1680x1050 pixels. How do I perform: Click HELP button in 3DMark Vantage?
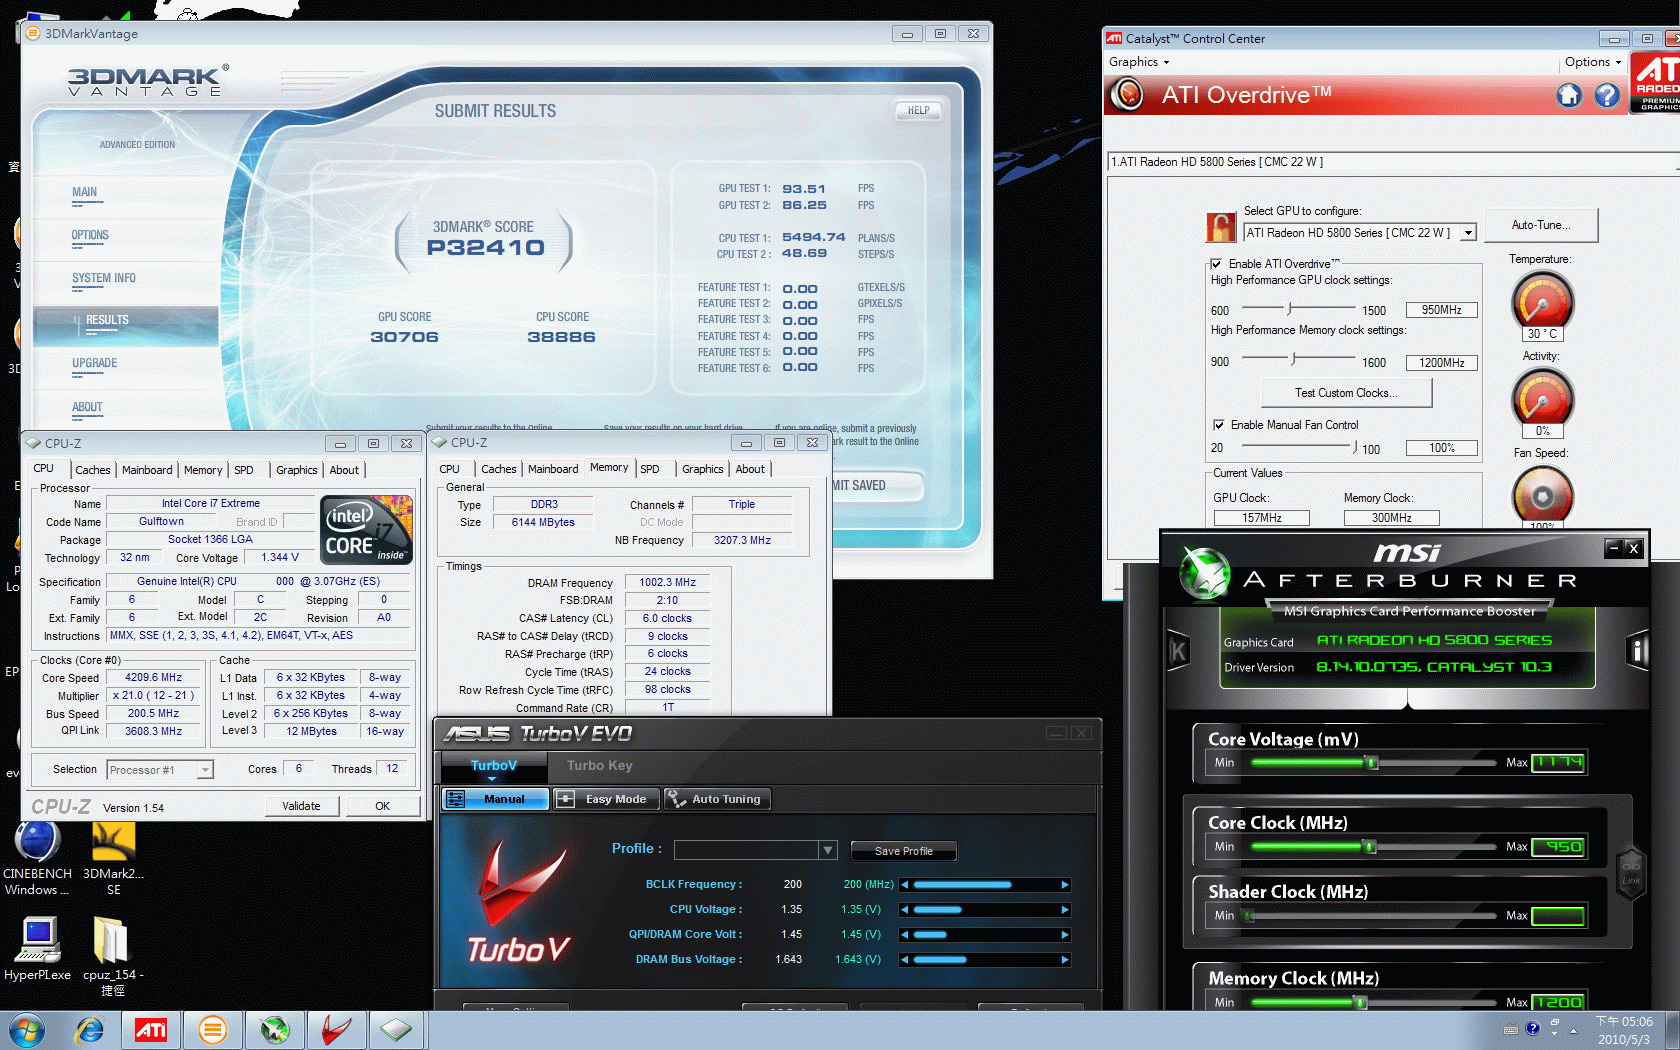click(x=918, y=111)
